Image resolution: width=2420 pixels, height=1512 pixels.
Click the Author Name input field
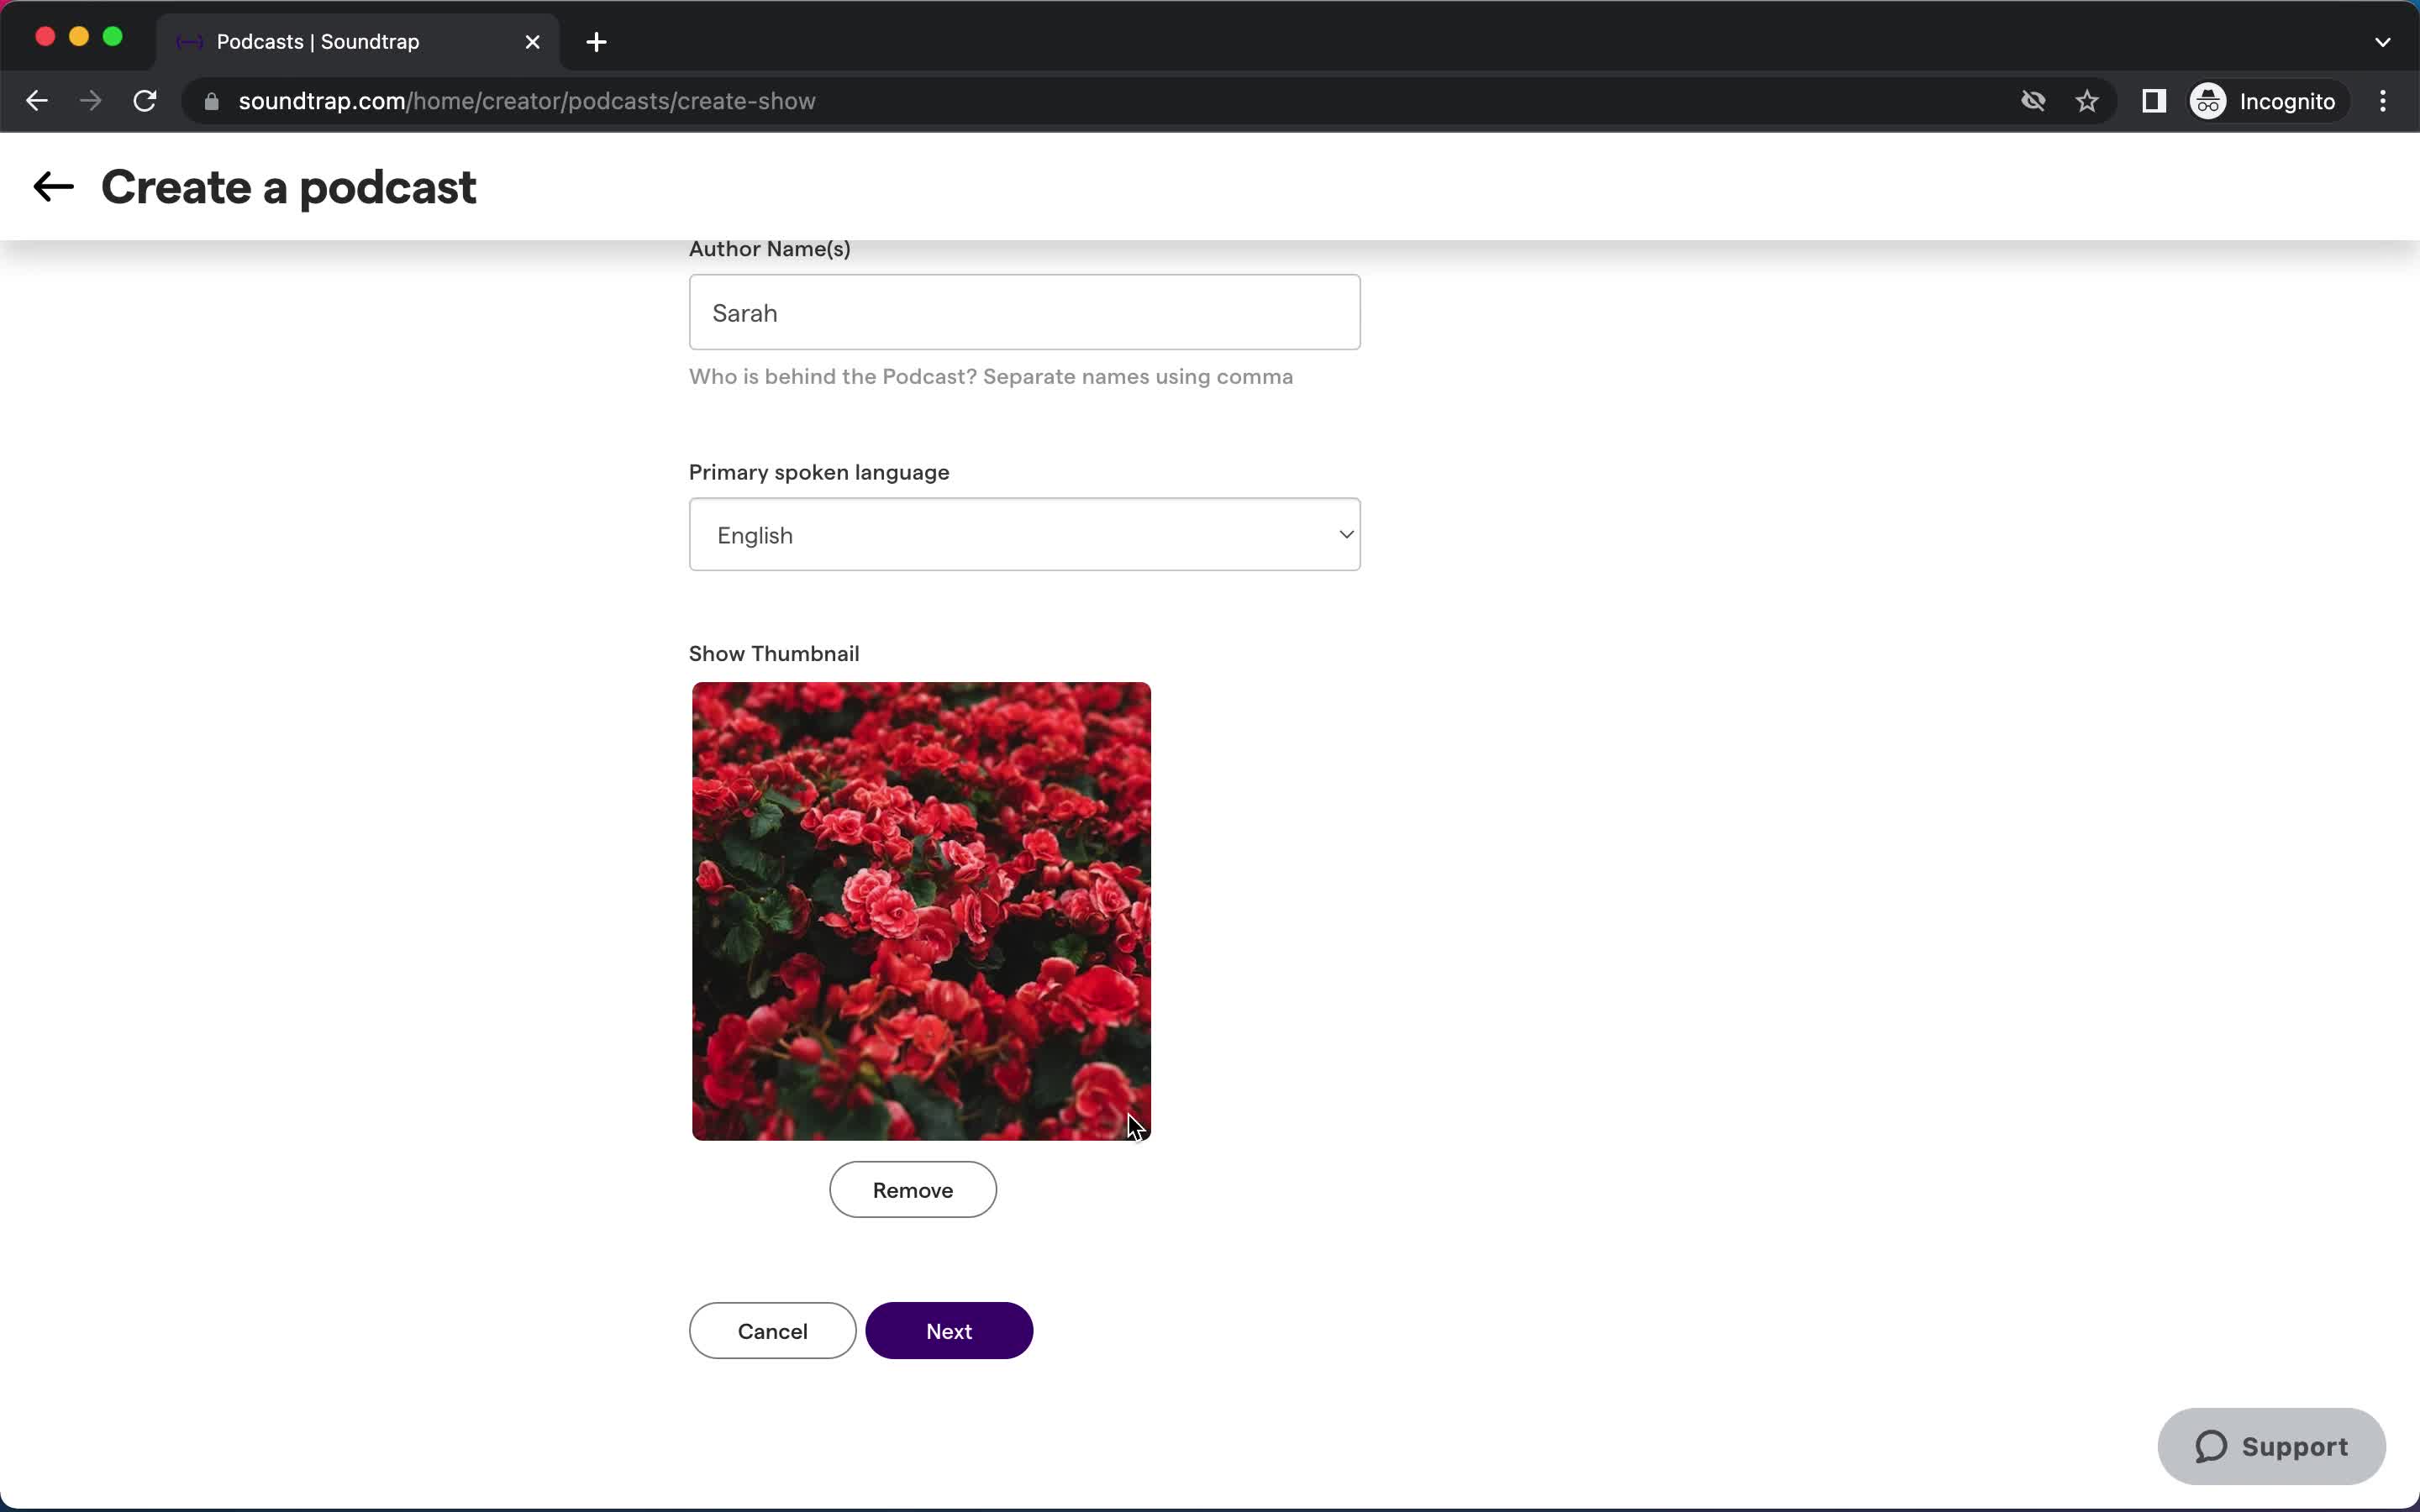1026,312
